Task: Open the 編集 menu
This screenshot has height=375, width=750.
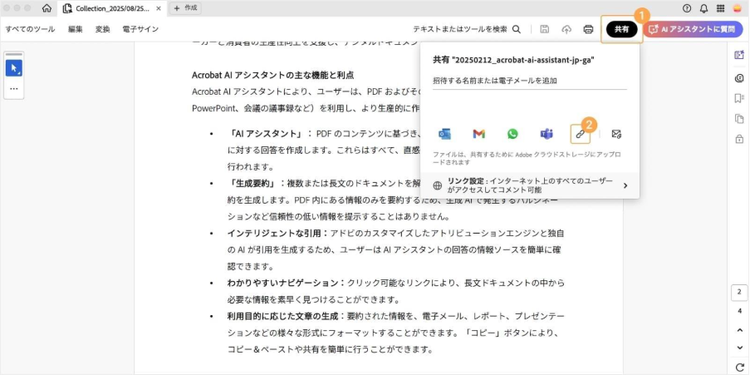Action: pos(75,29)
